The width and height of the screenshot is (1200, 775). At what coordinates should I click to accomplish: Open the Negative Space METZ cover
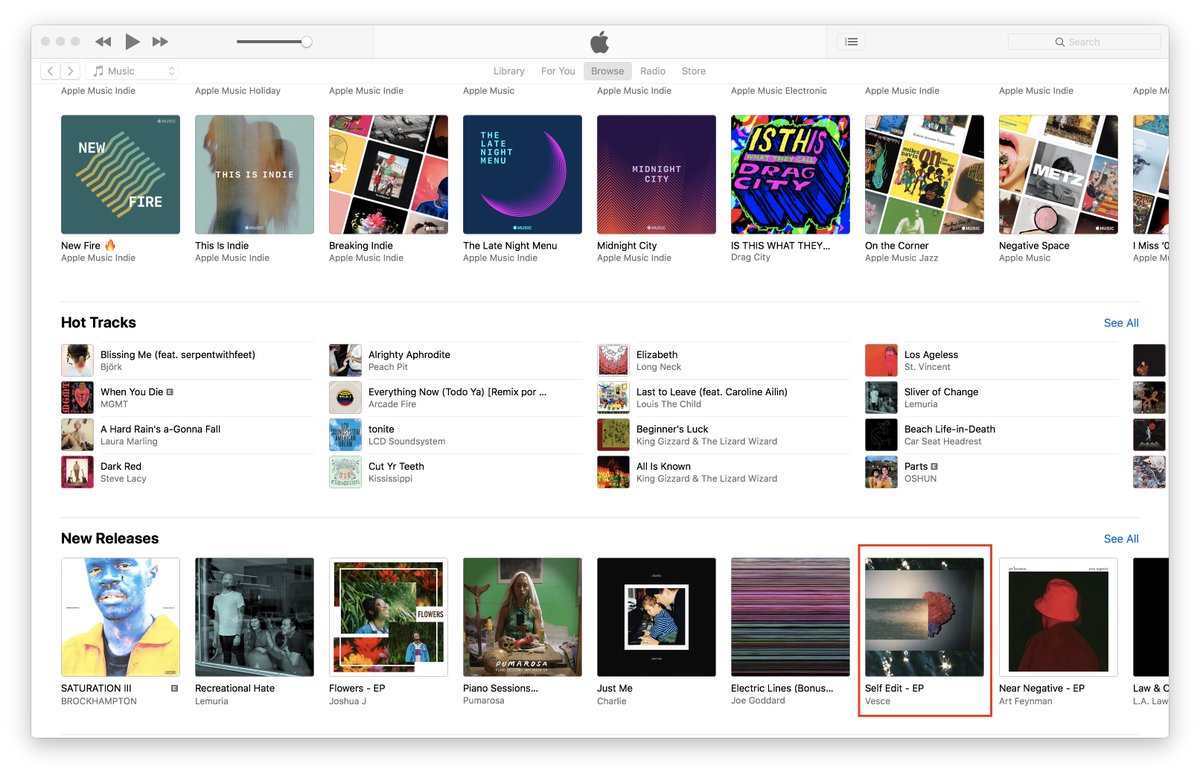click(x=1058, y=174)
